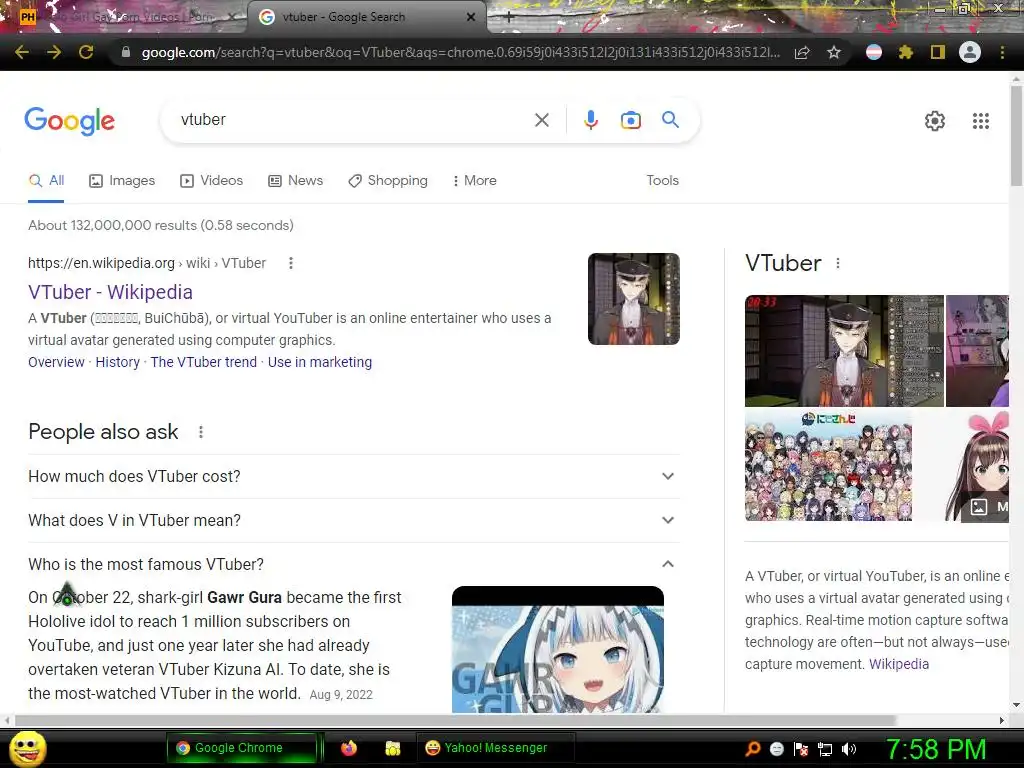Switch to the News tab

click(296, 180)
